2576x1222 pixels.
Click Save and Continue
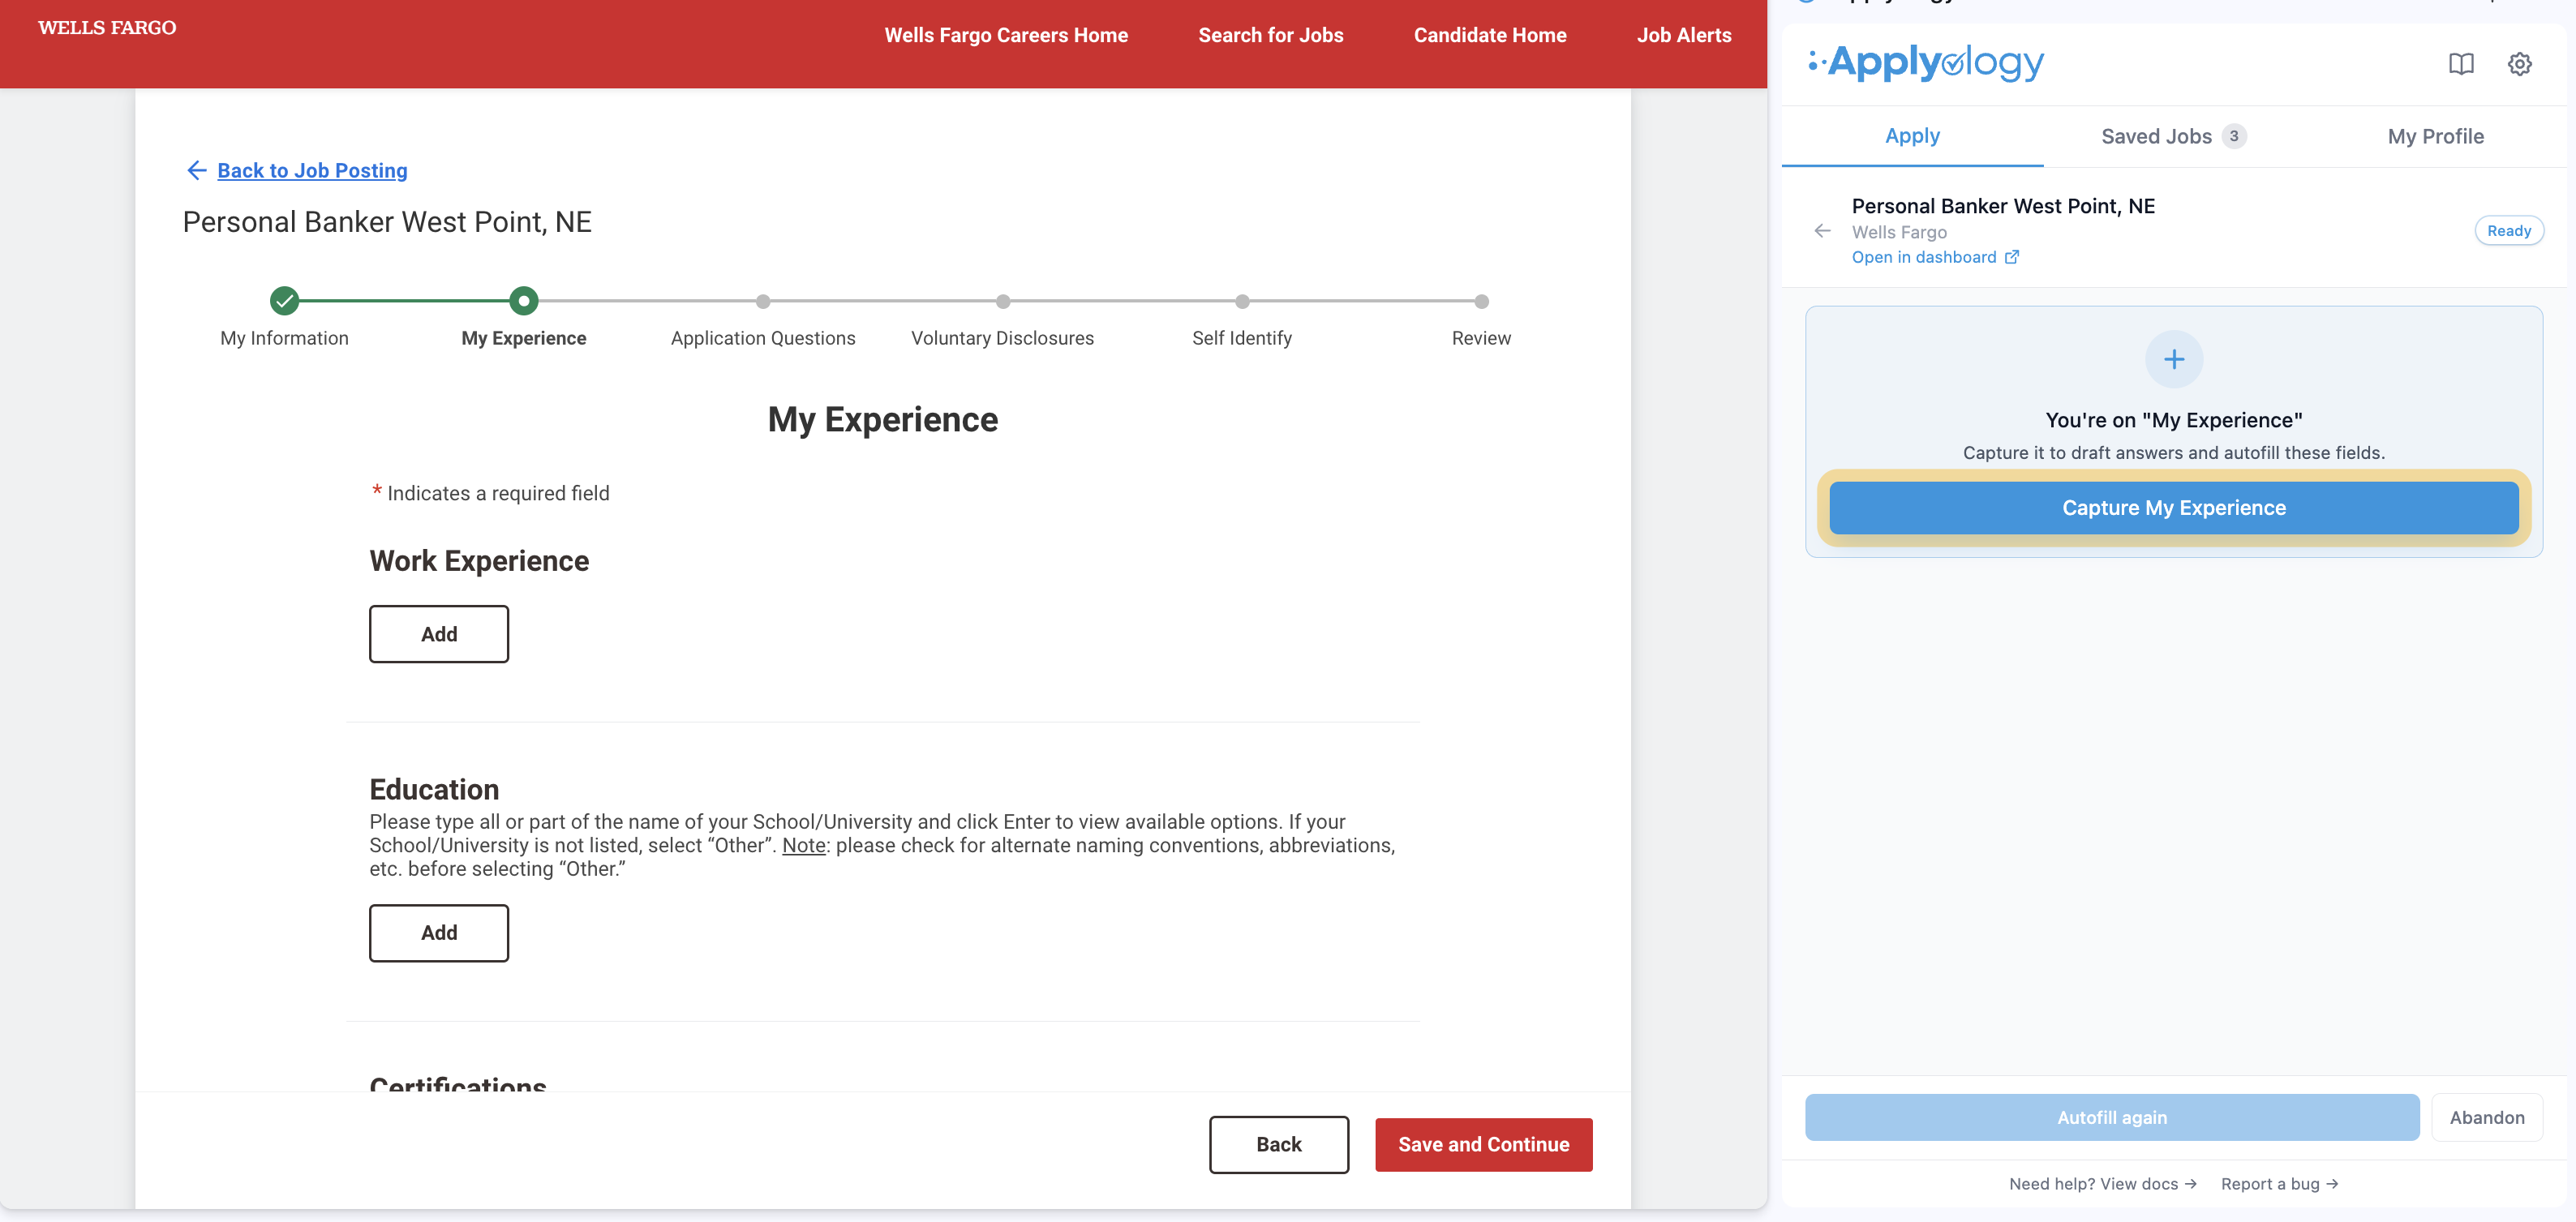1483,1144
